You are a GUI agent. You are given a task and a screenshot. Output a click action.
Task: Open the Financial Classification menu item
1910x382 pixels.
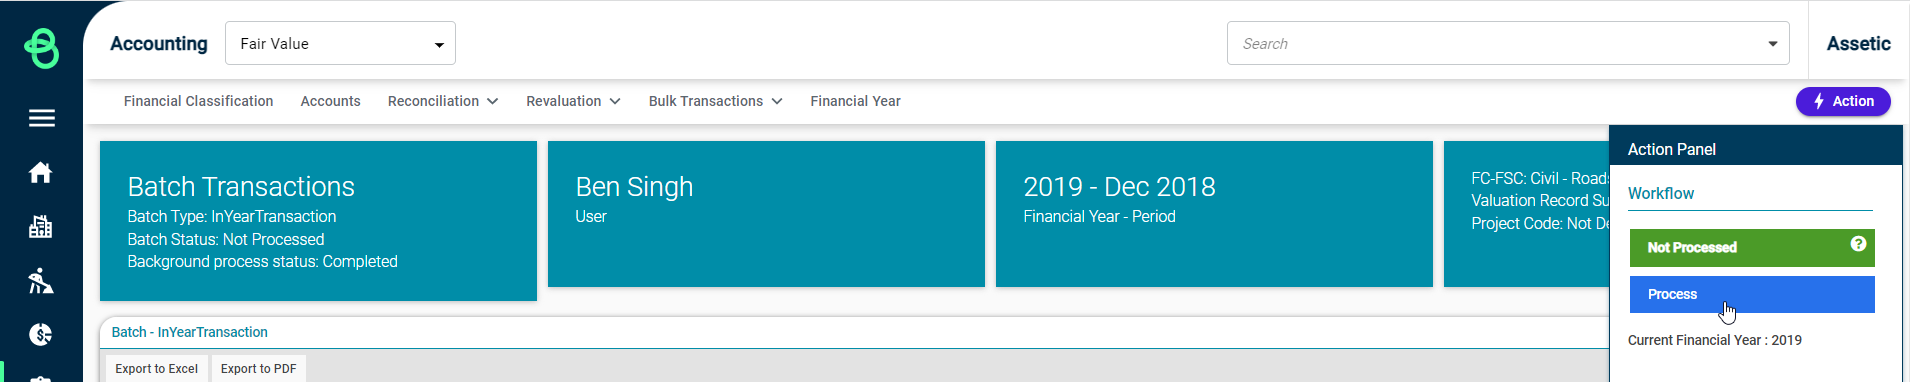click(x=198, y=101)
